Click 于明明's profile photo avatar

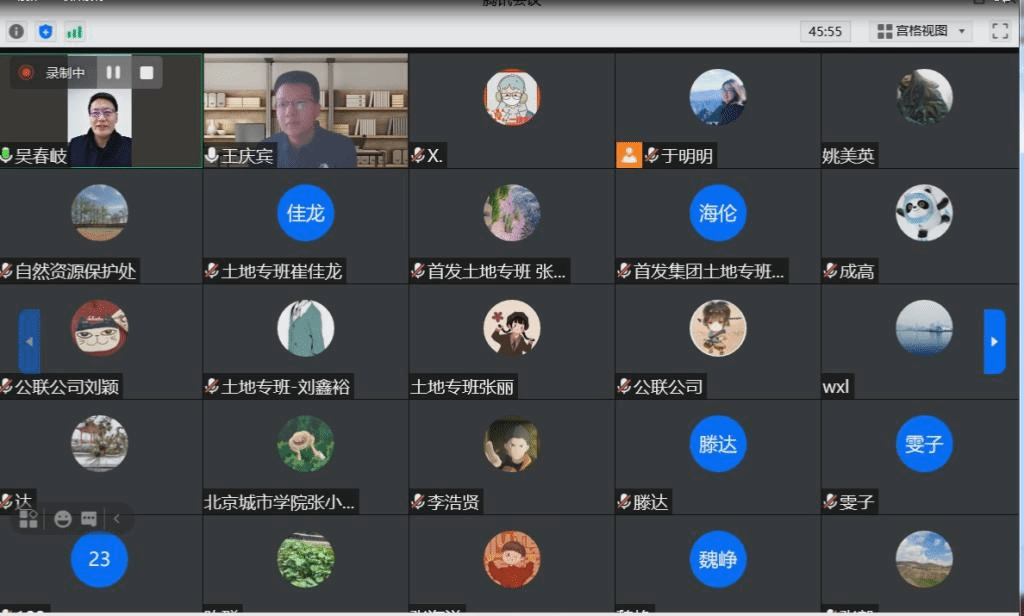pos(718,97)
